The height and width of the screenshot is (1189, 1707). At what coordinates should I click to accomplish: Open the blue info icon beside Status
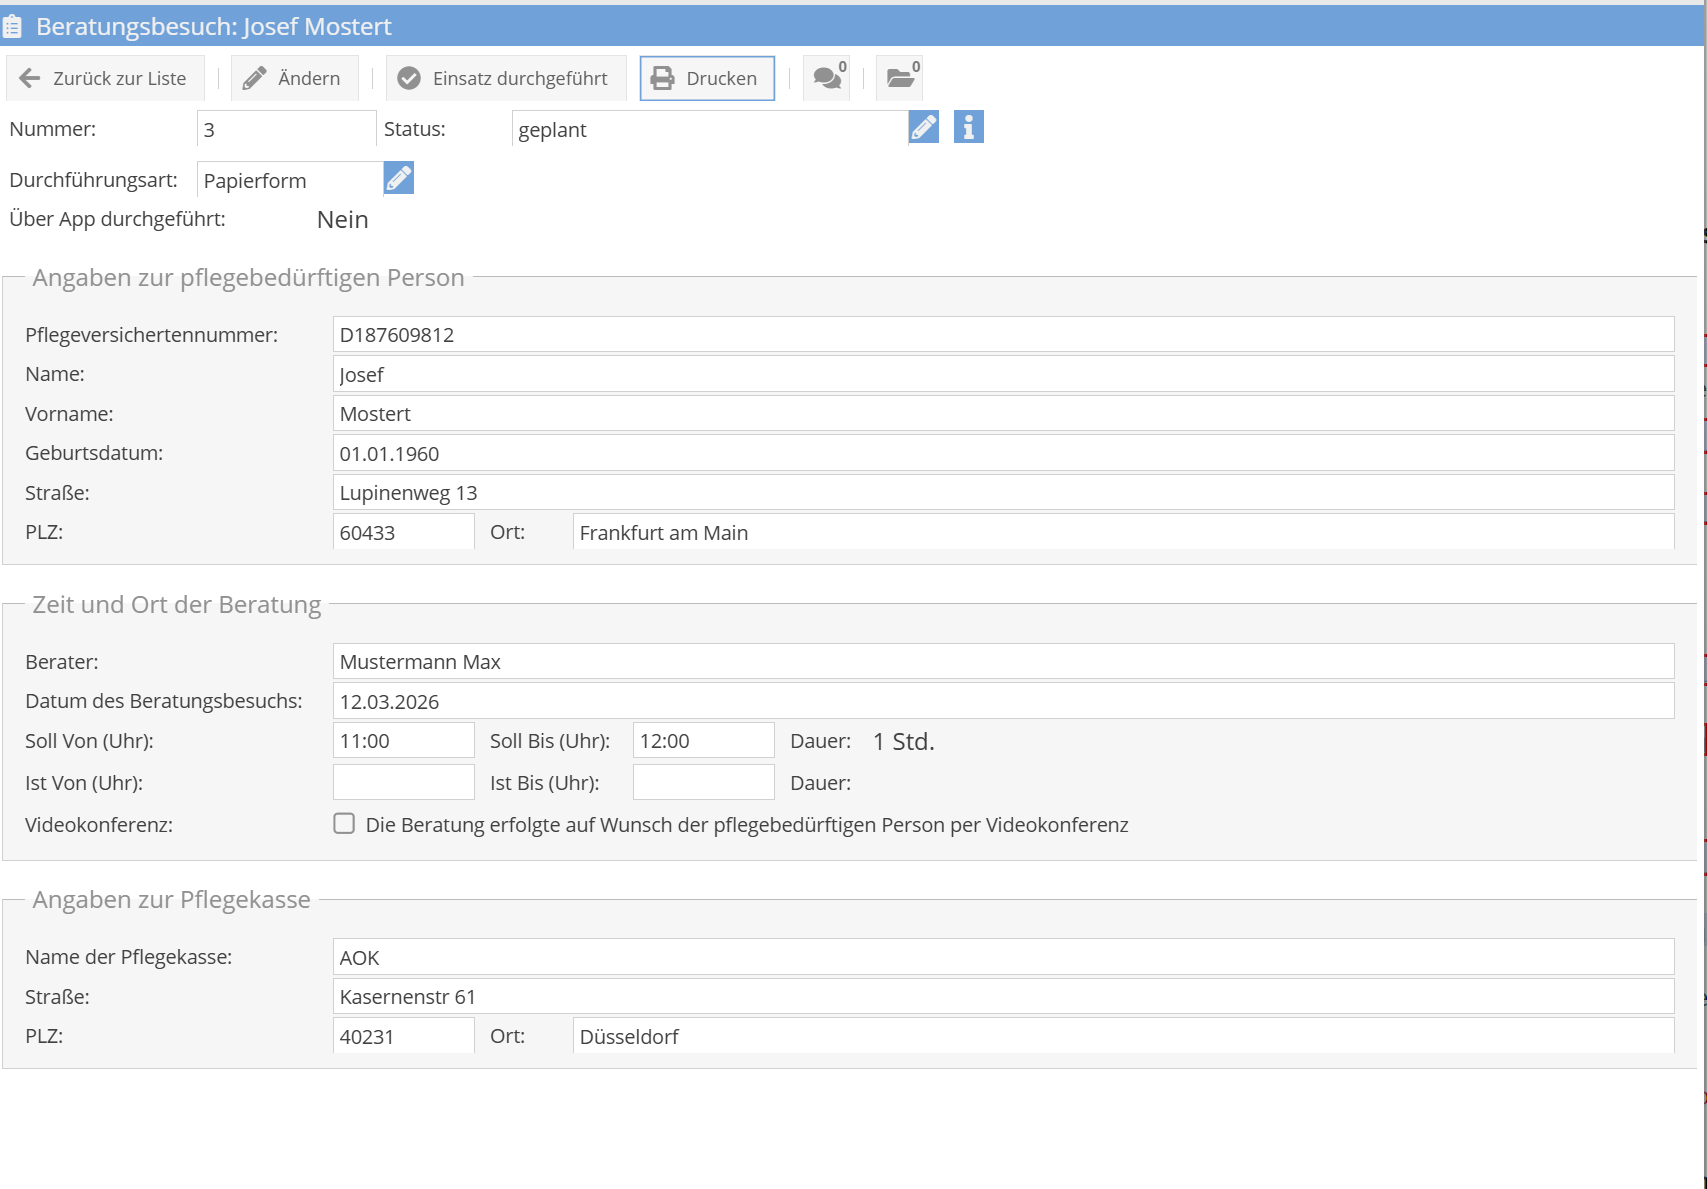(x=968, y=128)
